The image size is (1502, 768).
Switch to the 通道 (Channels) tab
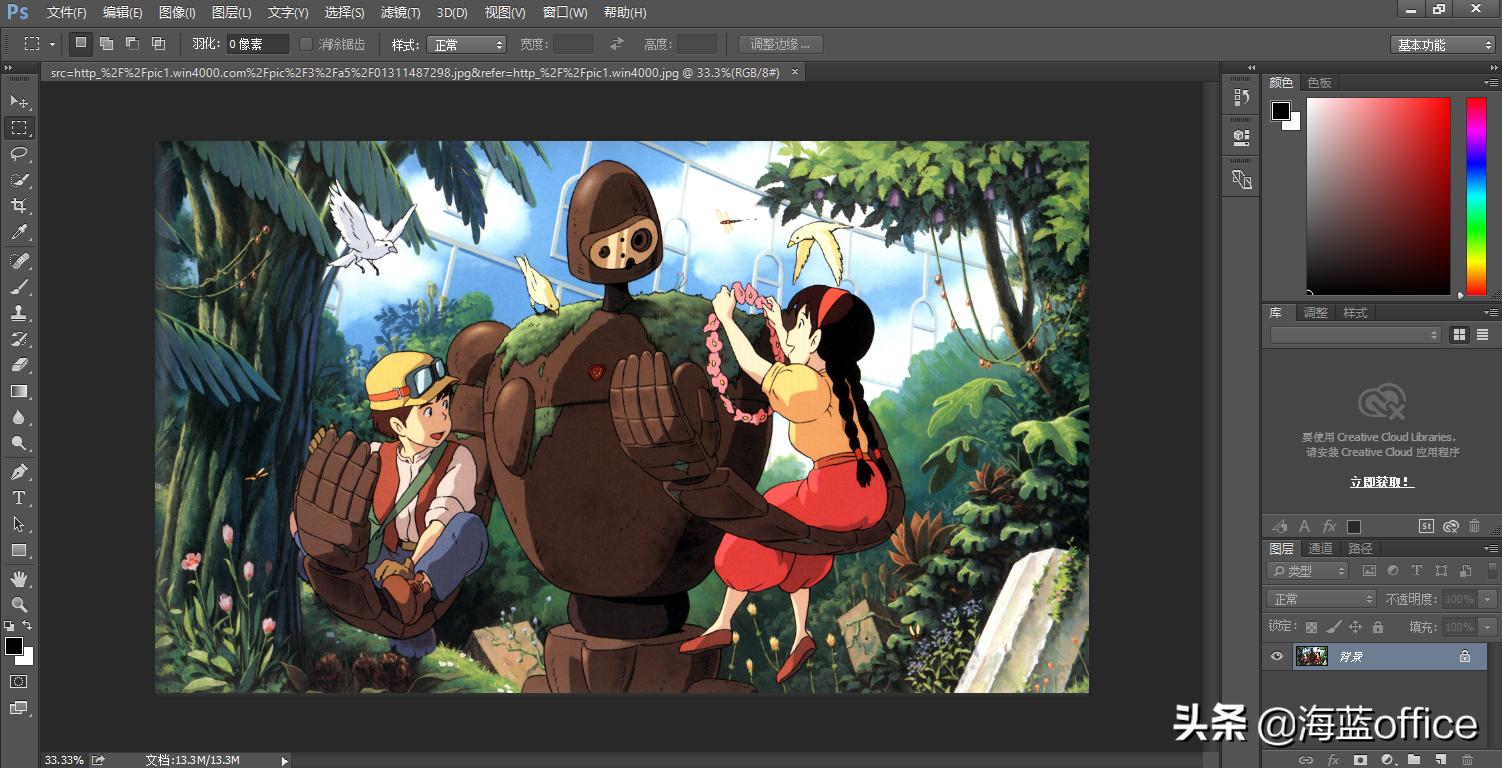[1319, 548]
